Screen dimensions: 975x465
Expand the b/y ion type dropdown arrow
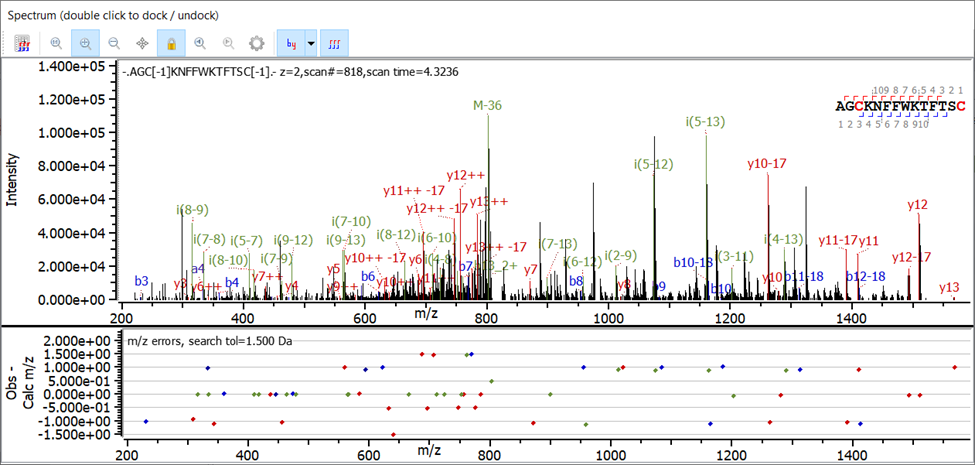[x=311, y=44]
